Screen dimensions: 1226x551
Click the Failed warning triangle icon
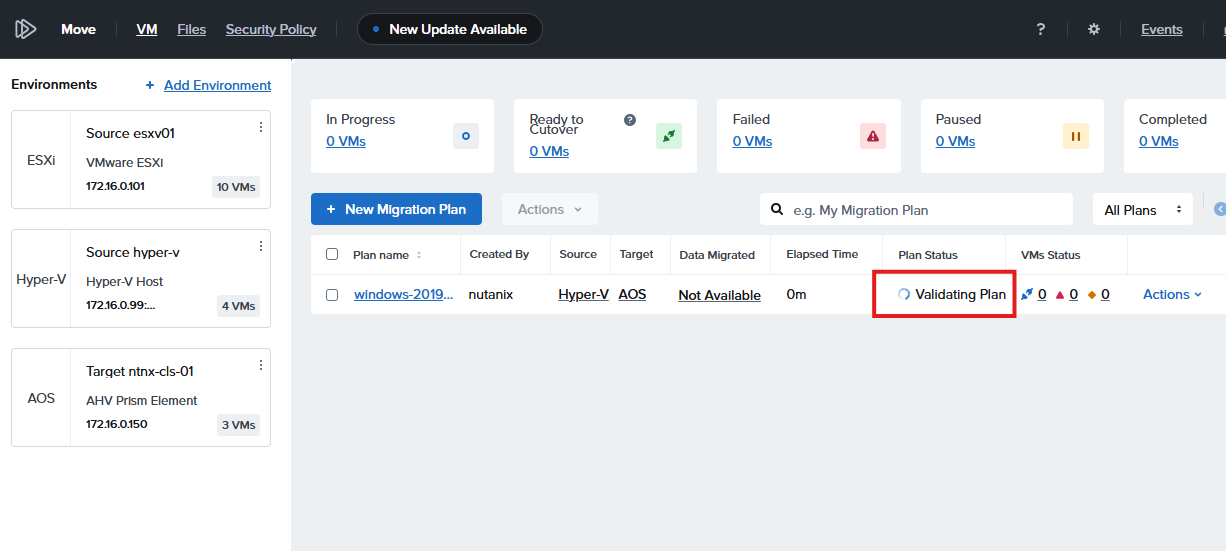pyautogui.click(x=873, y=136)
